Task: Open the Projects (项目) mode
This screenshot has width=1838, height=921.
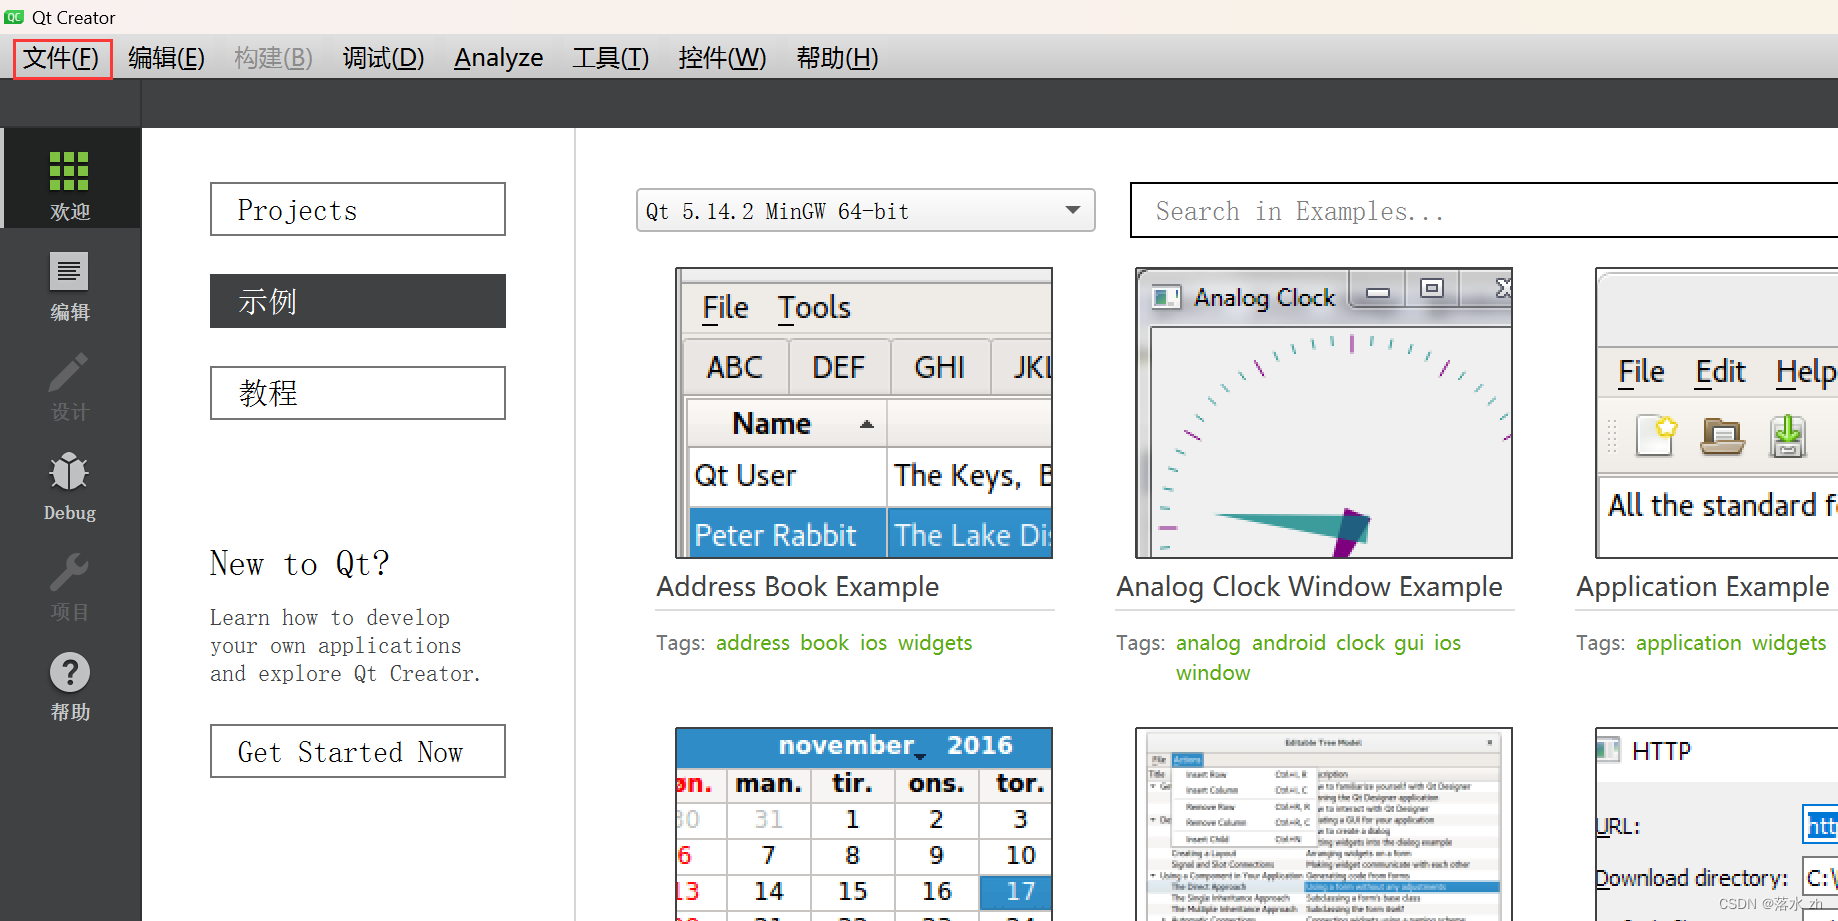Action: 70,586
